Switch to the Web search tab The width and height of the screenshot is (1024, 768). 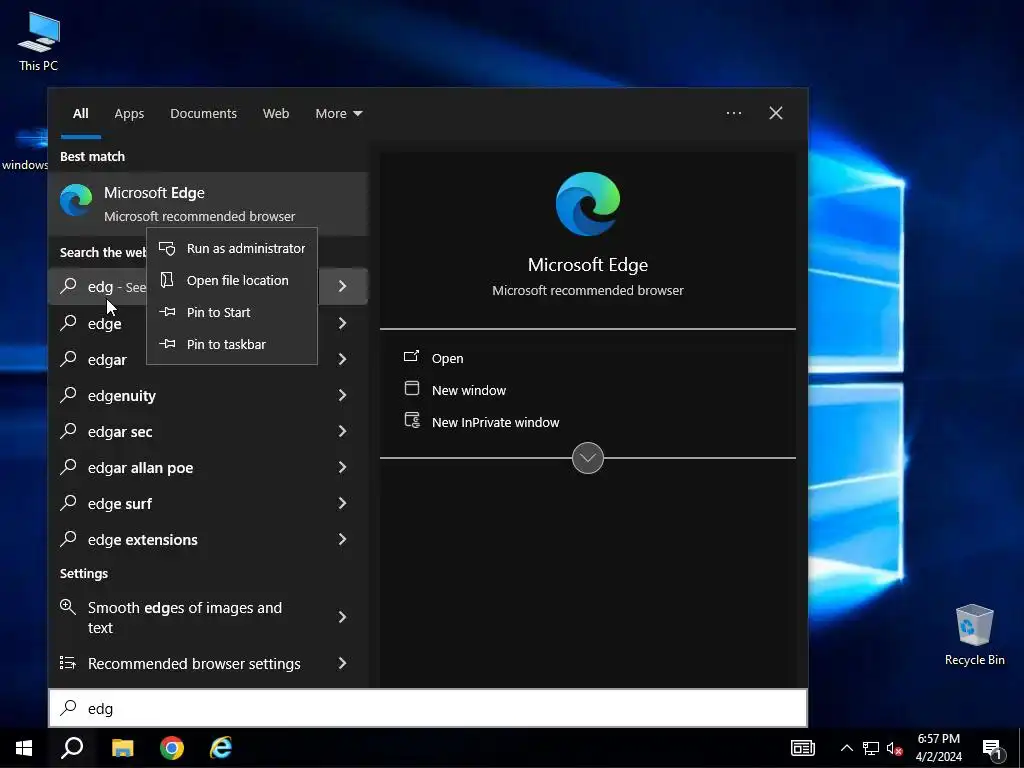(276, 114)
